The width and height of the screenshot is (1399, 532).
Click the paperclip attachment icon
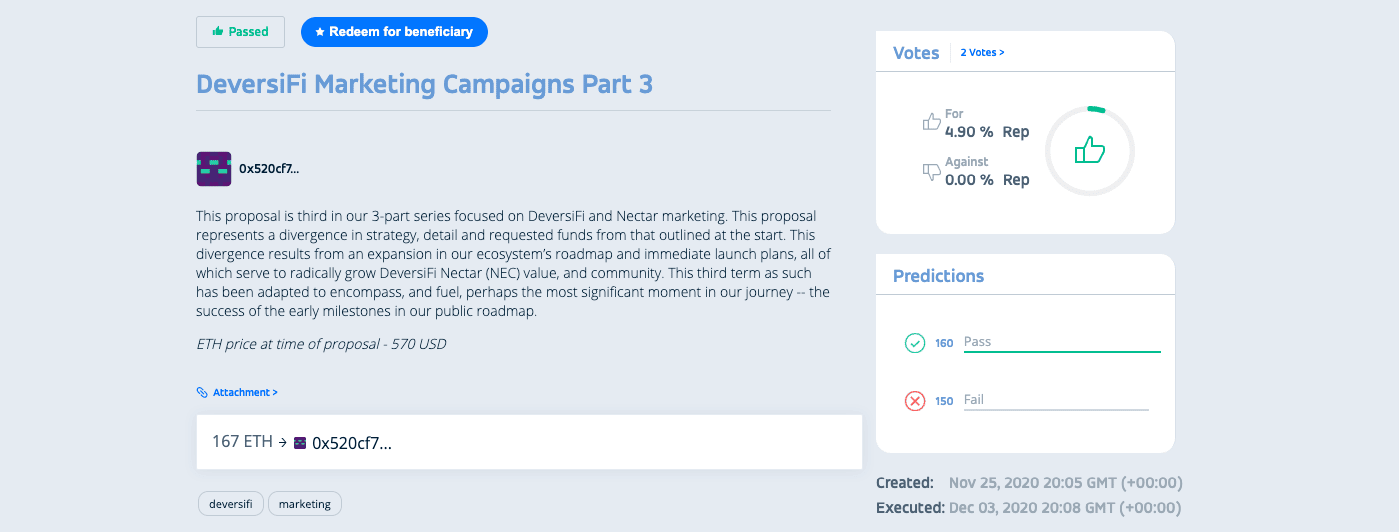click(x=202, y=393)
